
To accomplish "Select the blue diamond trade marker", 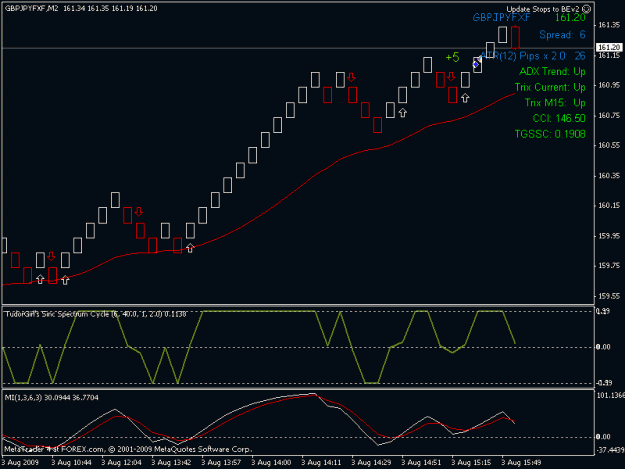I will [x=476, y=64].
